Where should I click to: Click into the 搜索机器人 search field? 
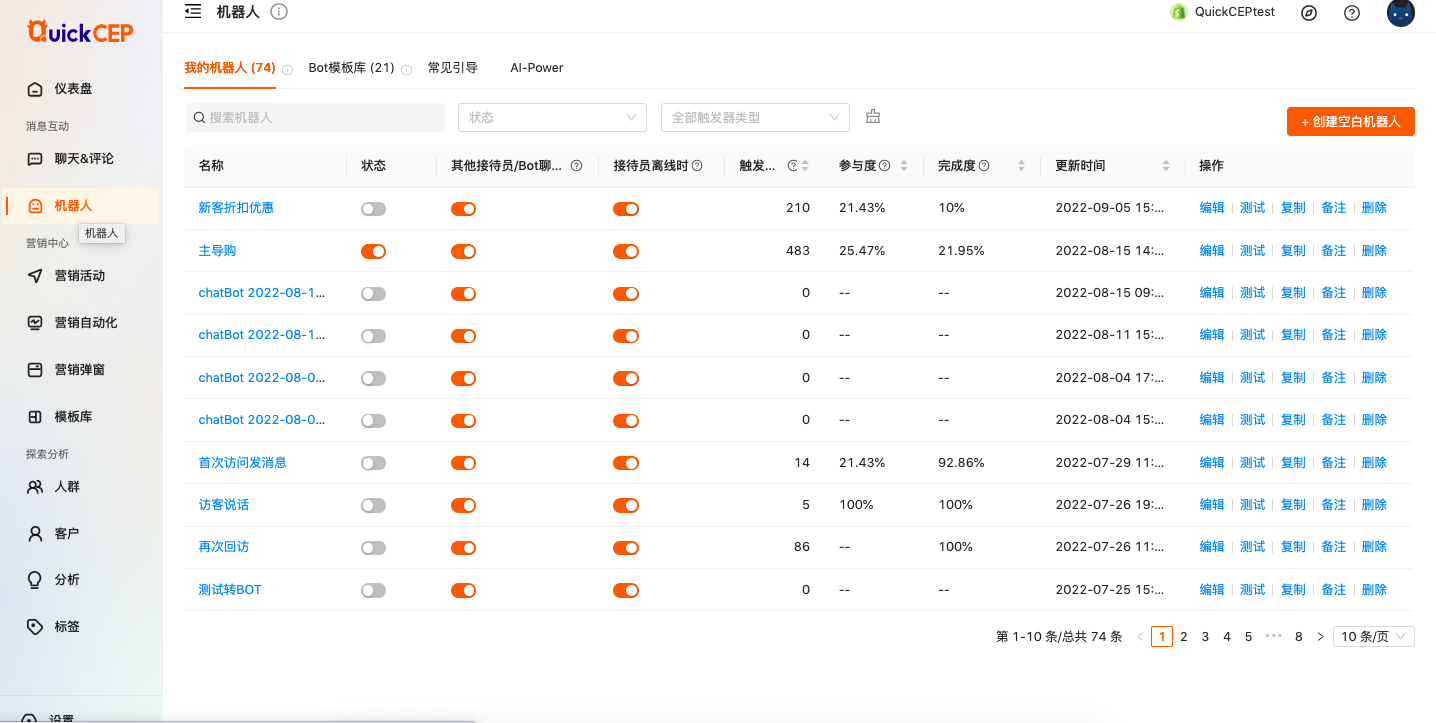[315, 117]
